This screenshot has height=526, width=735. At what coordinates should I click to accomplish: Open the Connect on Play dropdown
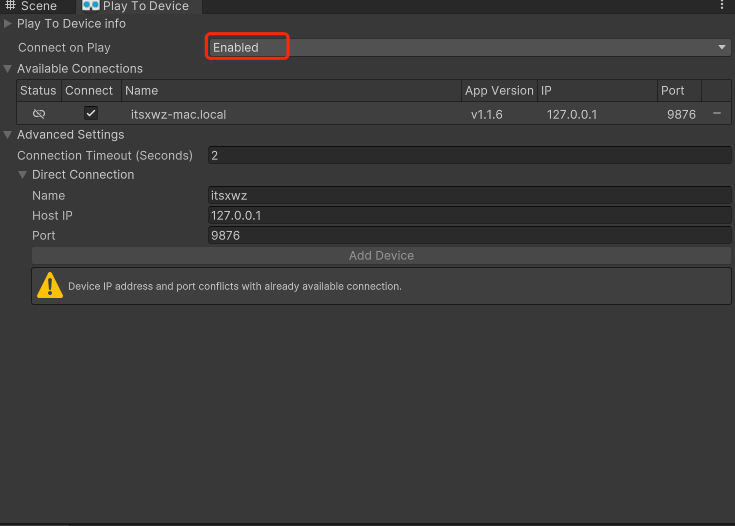[x=468, y=47]
